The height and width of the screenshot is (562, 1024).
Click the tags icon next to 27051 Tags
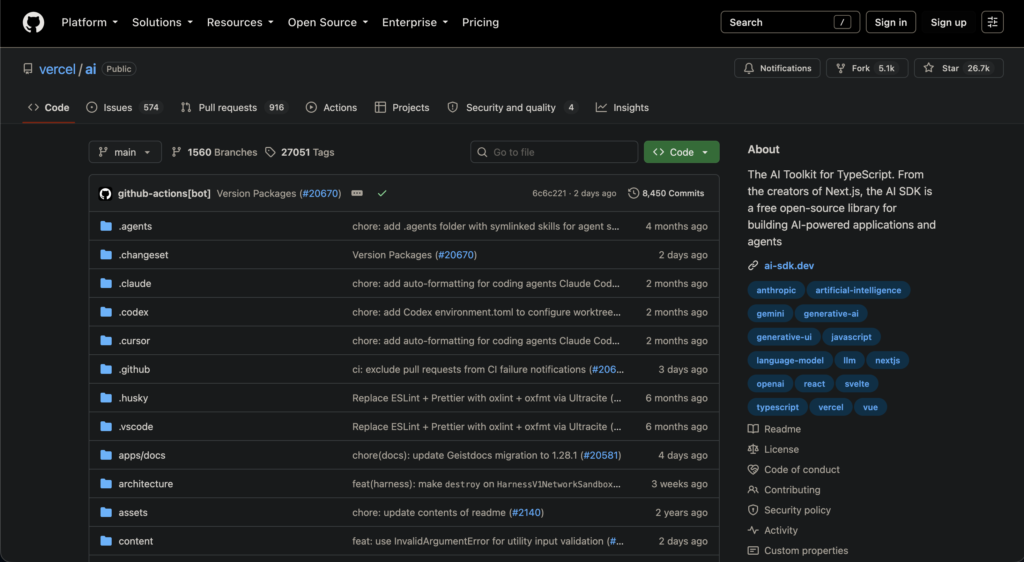coord(270,152)
